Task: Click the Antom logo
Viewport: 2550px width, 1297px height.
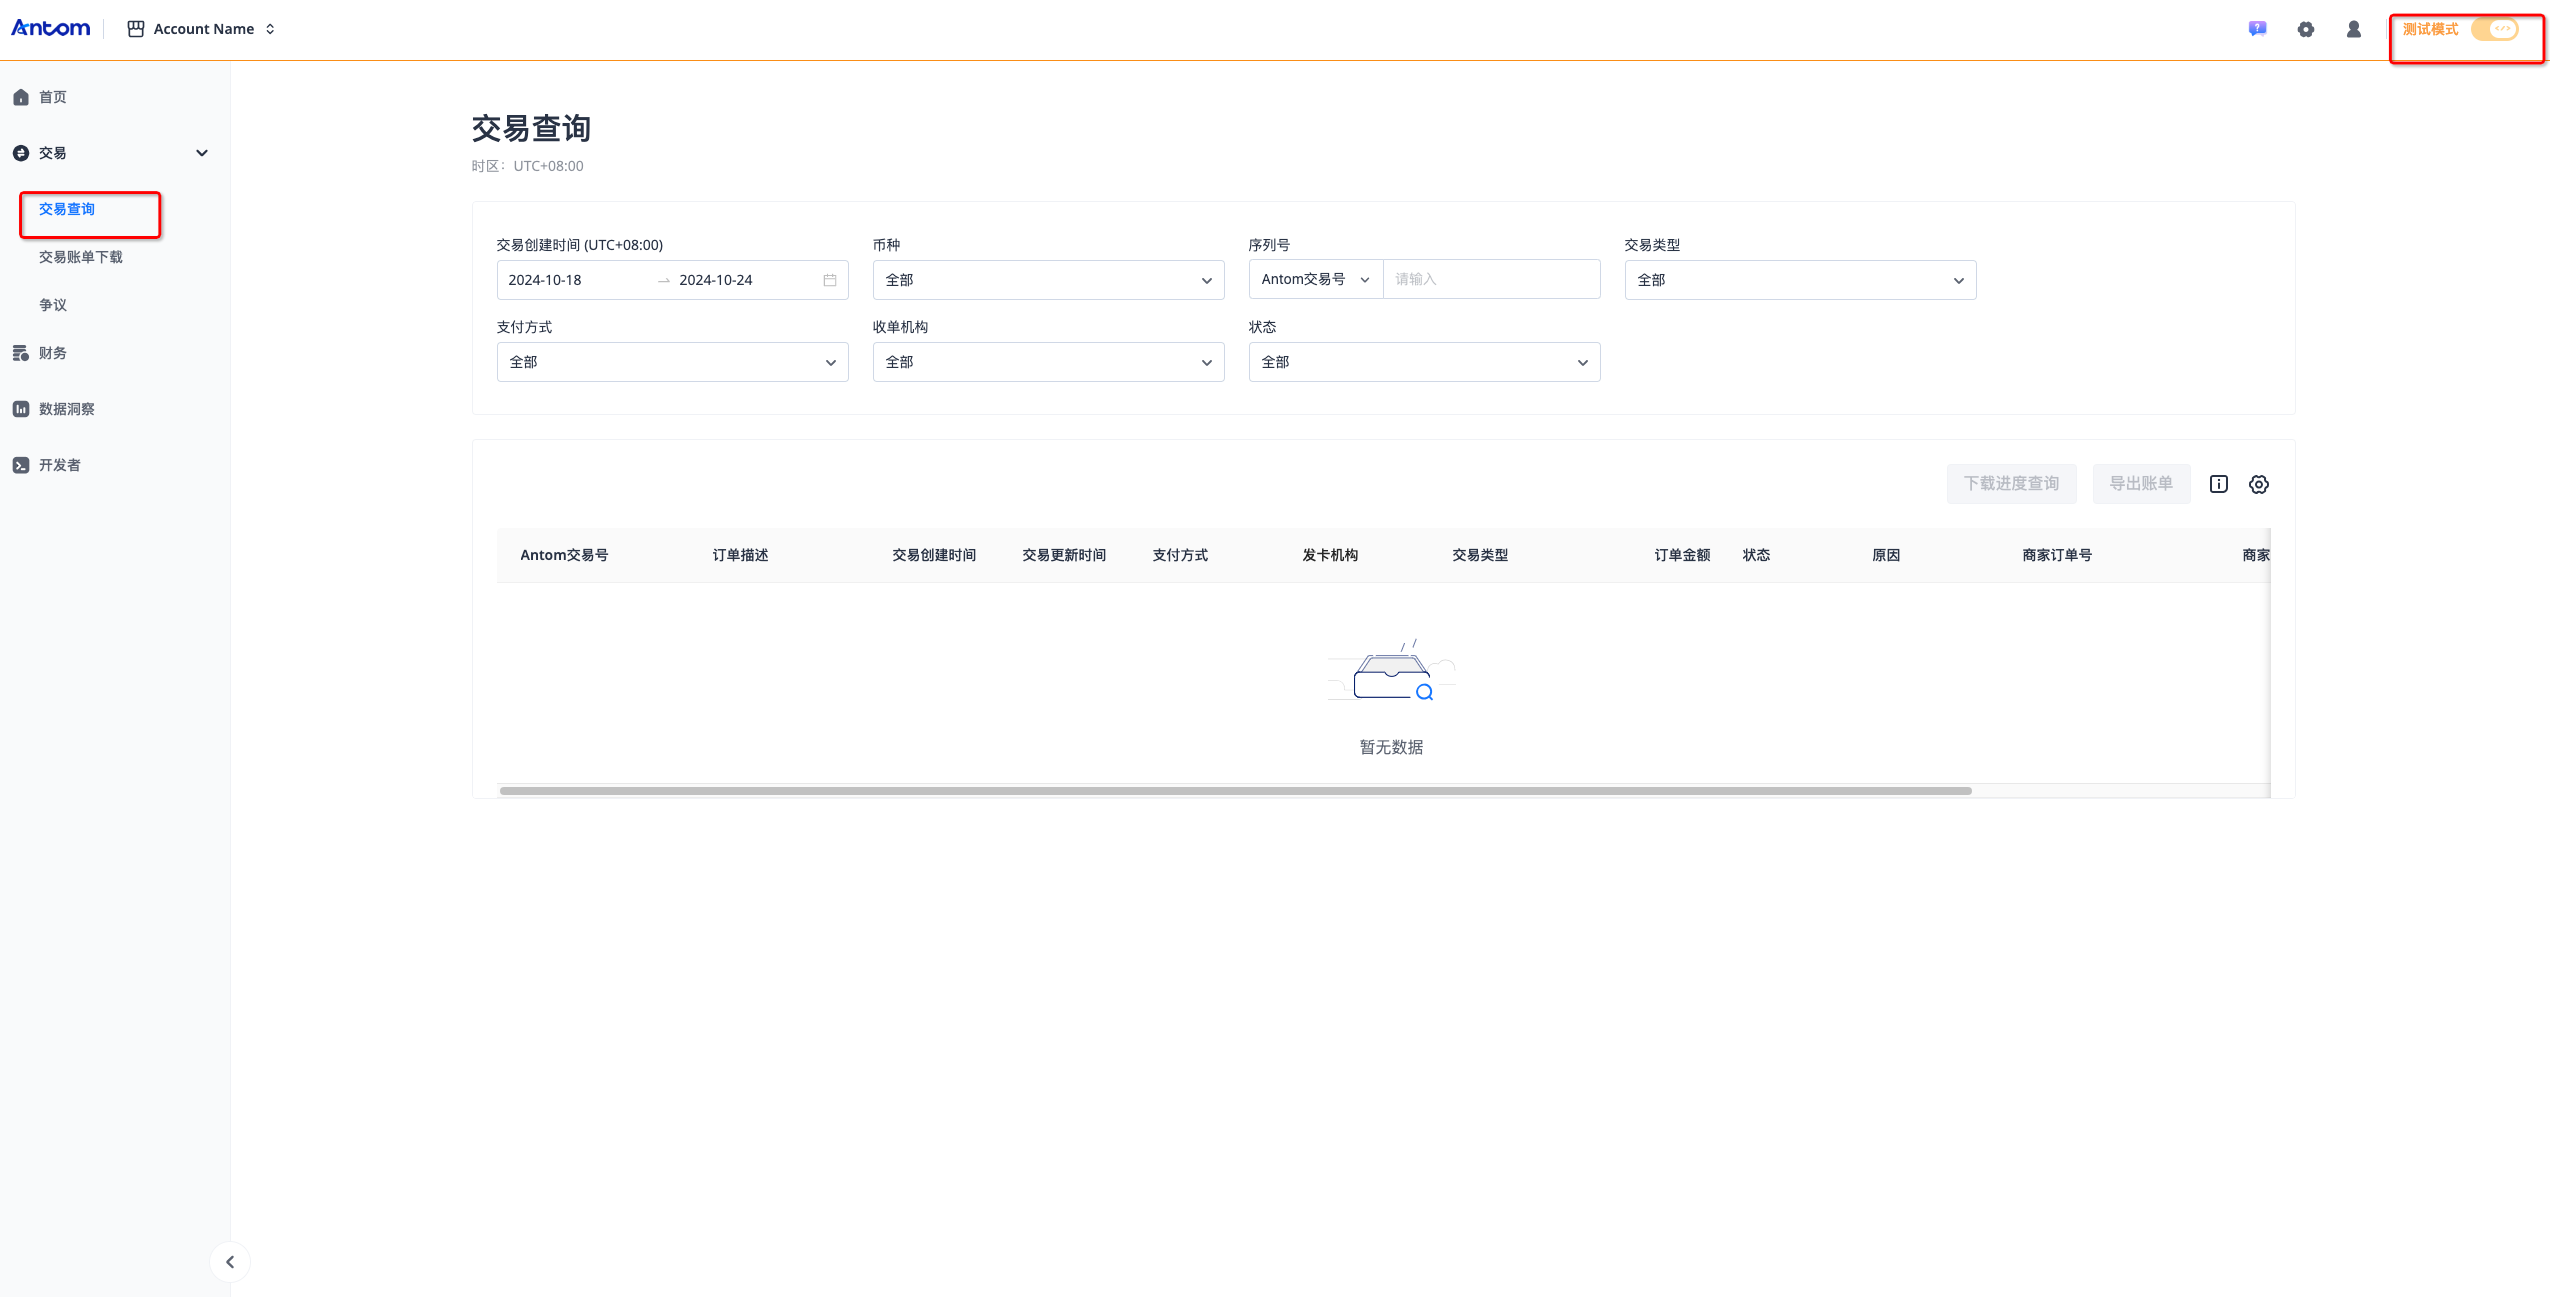Action: click(51, 28)
